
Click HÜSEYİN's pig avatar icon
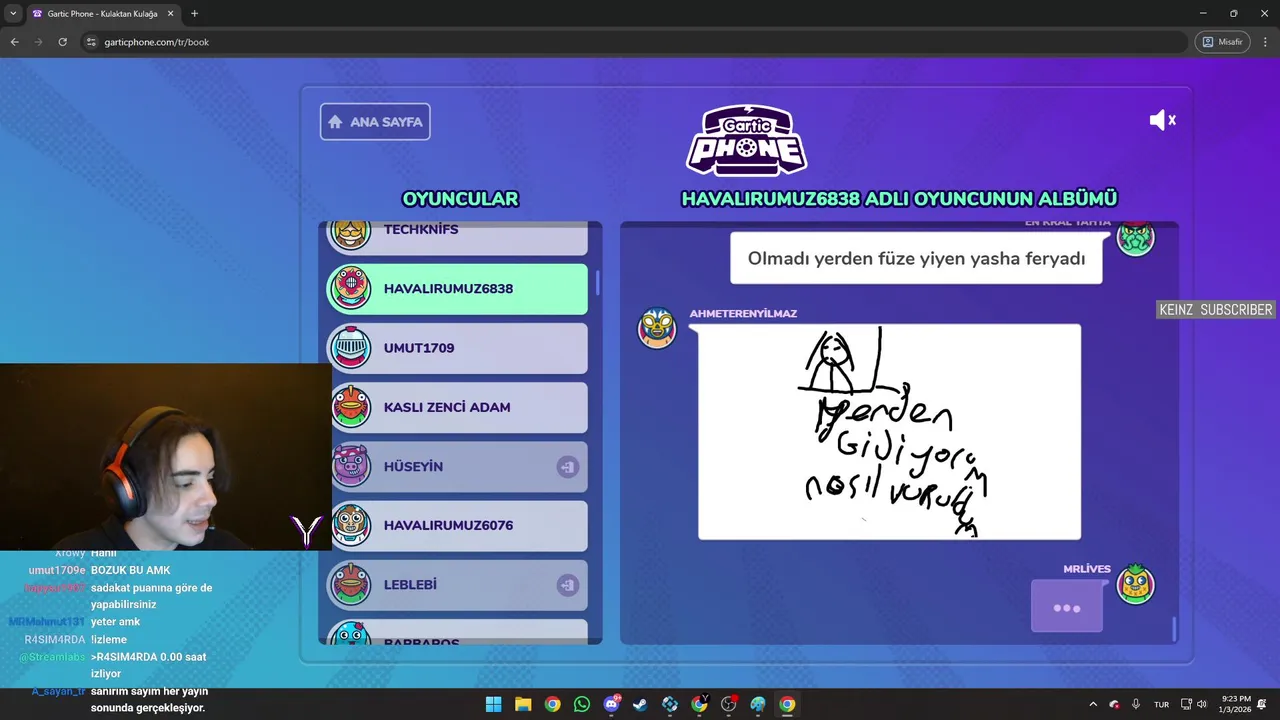point(351,466)
